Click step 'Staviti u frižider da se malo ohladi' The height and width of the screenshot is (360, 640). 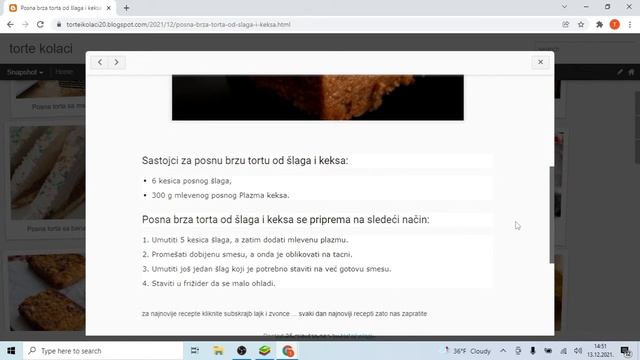(x=213, y=283)
